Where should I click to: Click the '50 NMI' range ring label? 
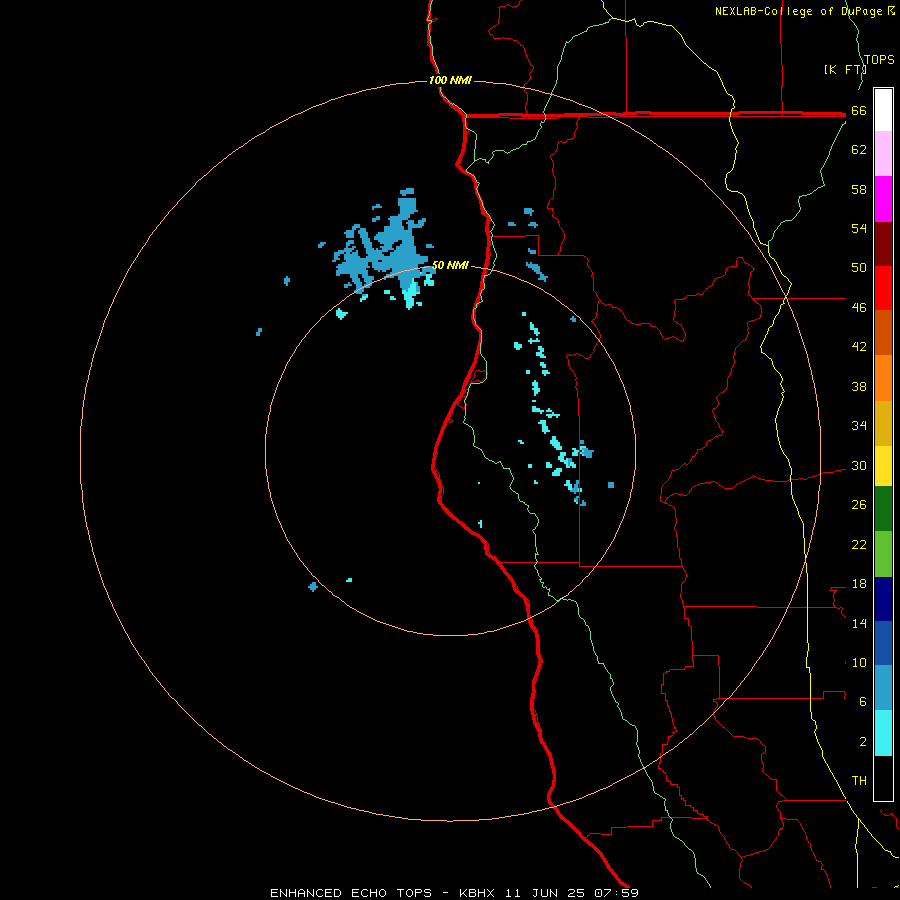click(450, 265)
